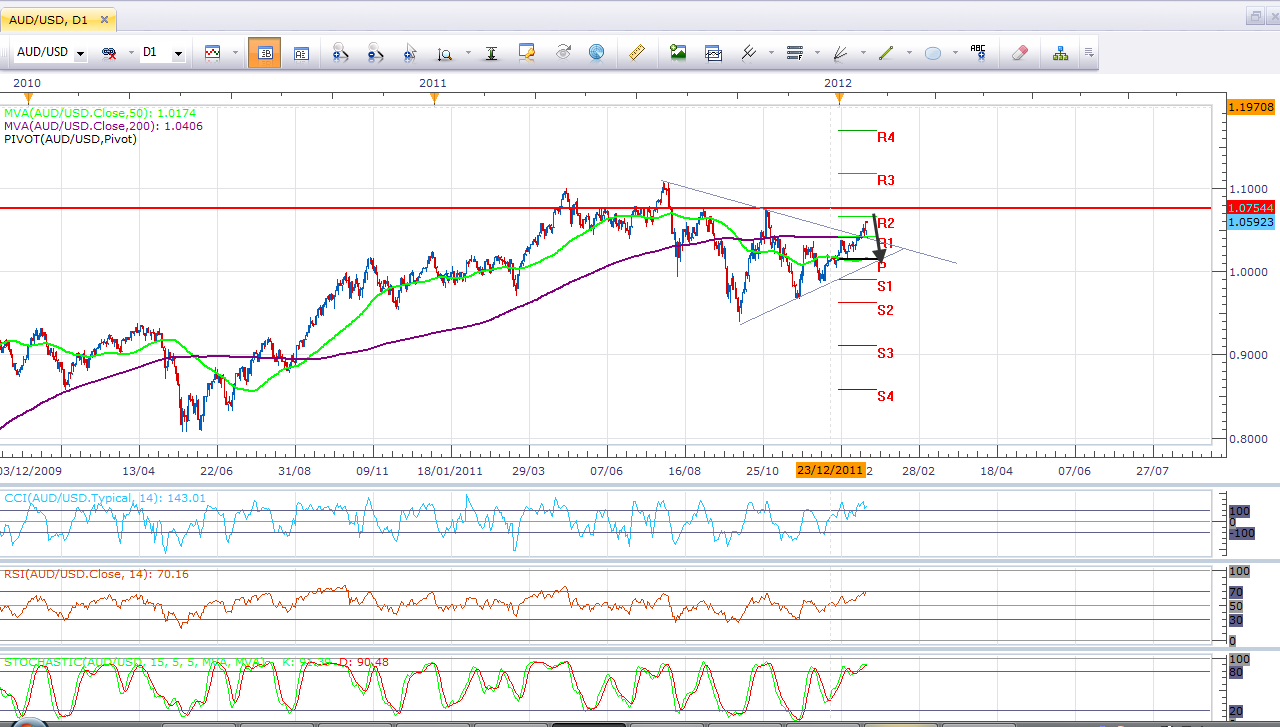Select the green trend line tool
The height and width of the screenshot is (727, 1280).
886,53
